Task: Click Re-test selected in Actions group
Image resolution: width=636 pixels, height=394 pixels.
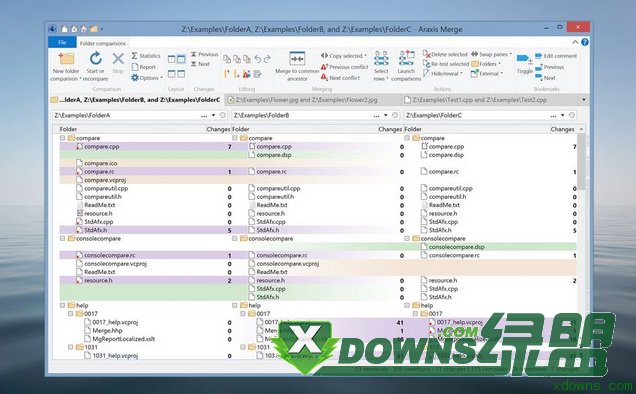Action: 446,64
